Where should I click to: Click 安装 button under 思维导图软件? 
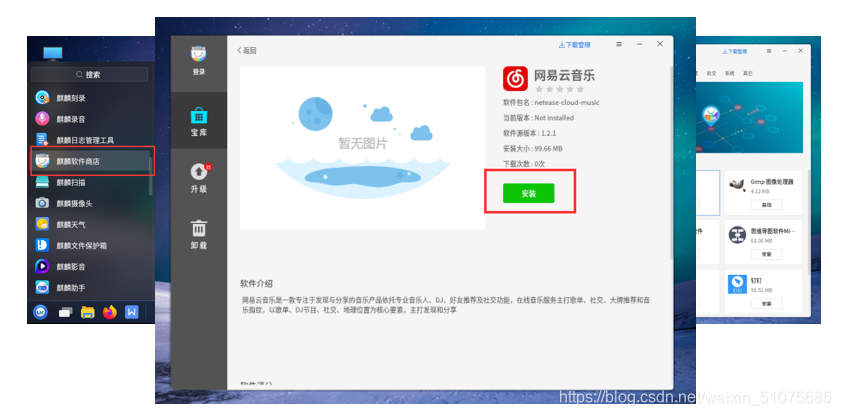coord(766,254)
